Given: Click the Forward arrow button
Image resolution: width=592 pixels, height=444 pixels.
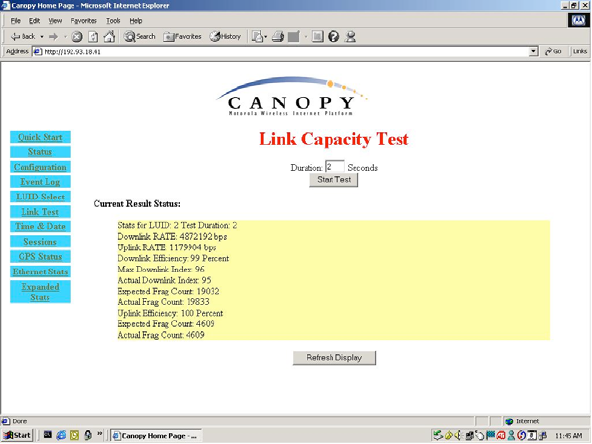Looking at the screenshot, I should pos(54,37).
